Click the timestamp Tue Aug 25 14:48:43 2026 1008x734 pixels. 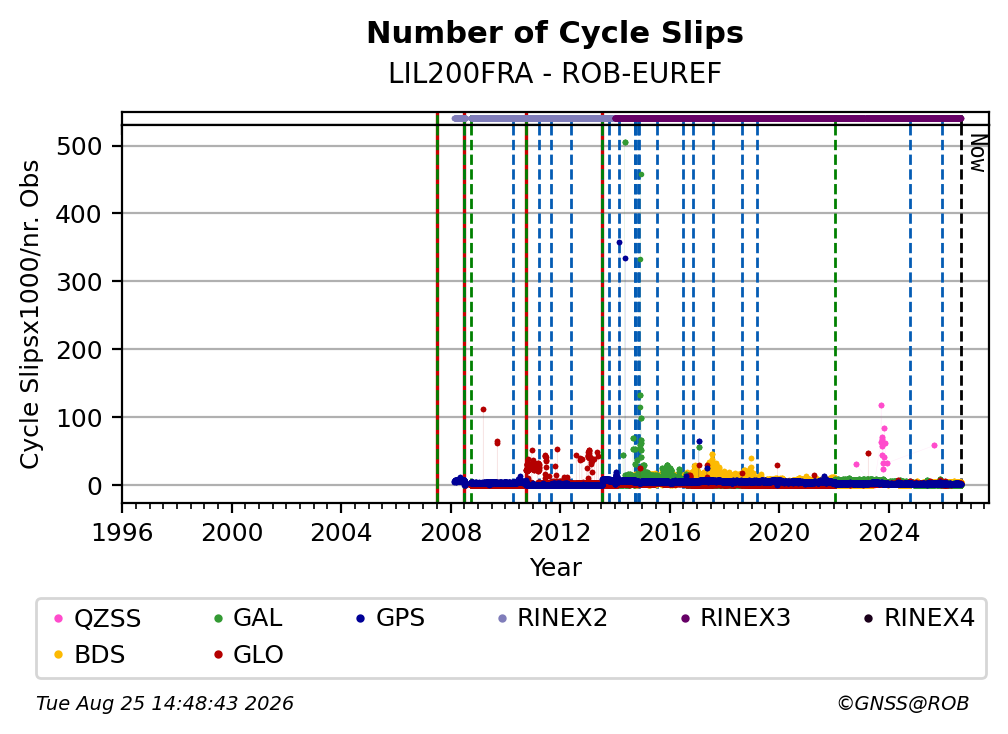165,704
